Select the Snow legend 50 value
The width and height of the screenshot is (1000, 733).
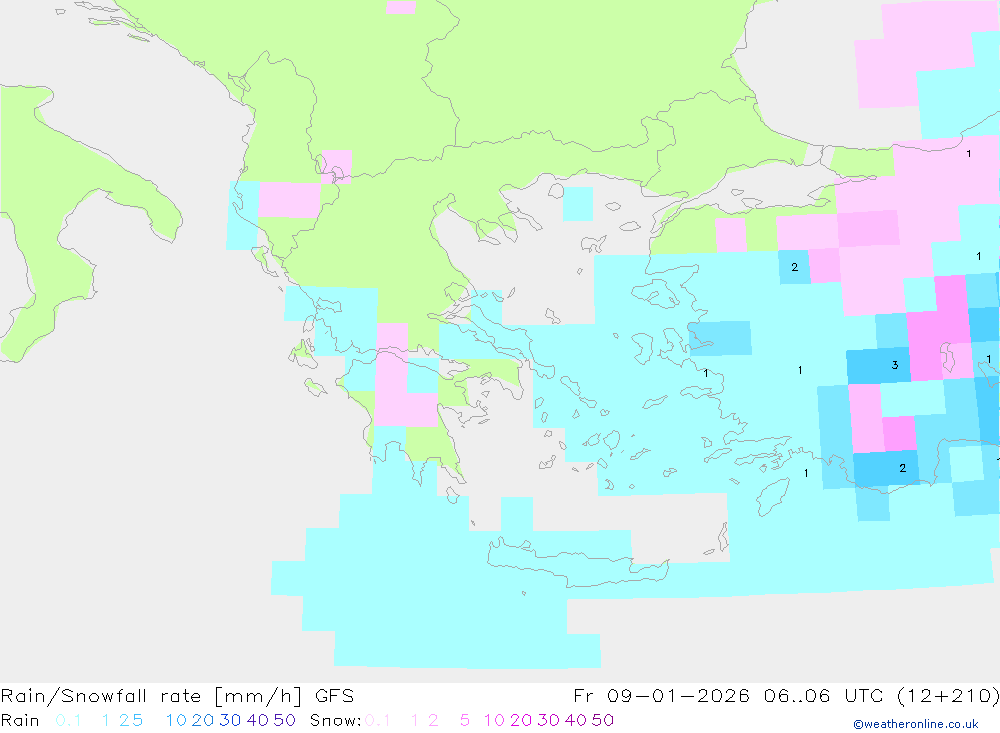coord(603,720)
